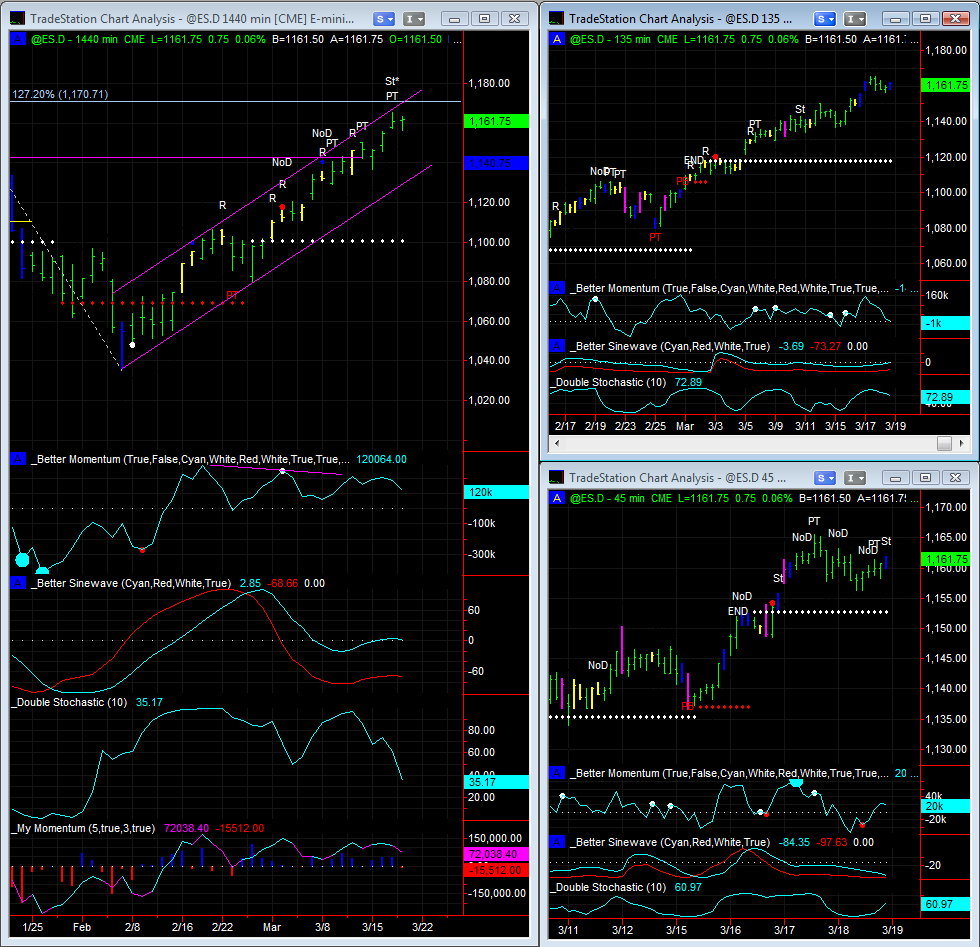This screenshot has height=947, width=980.
Task: Open the S dropdown in the 135 min window
Action: pos(826,19)
